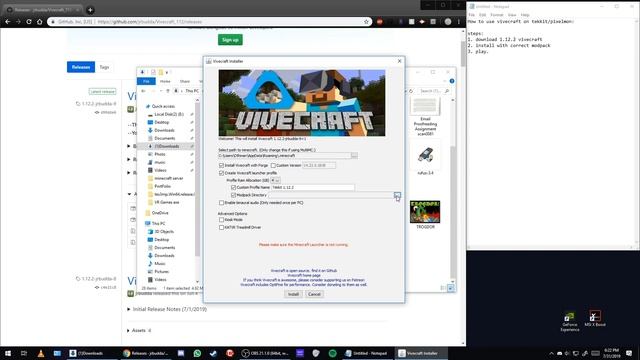The height and width of the screenshot is (360, 640).
Task: Click the Modpack Directory path field
Action: [331, 195]
